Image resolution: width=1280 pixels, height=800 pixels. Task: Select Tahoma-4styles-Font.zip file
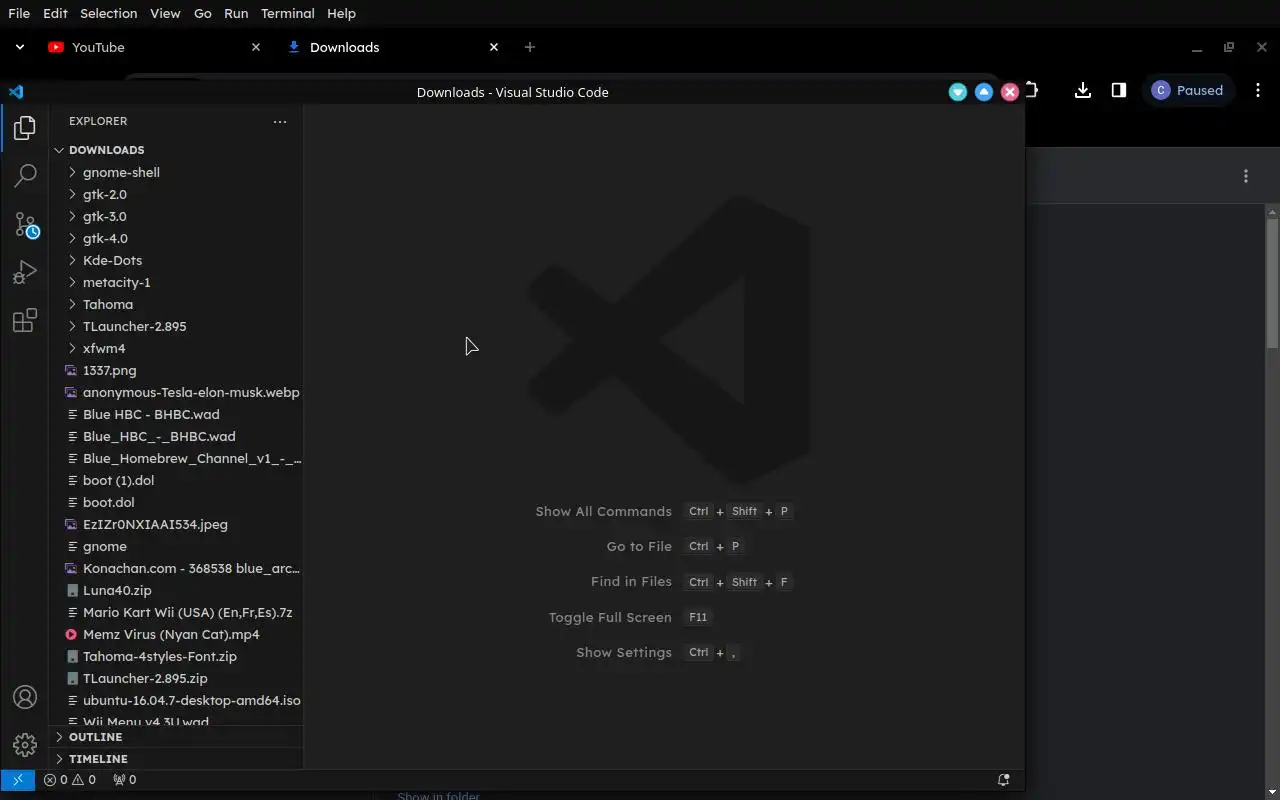176,656
